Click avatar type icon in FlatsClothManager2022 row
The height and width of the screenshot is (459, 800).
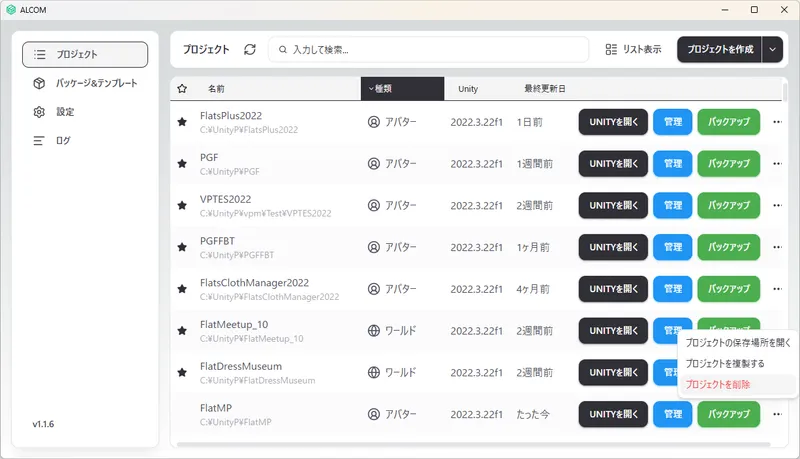(374, 289)
